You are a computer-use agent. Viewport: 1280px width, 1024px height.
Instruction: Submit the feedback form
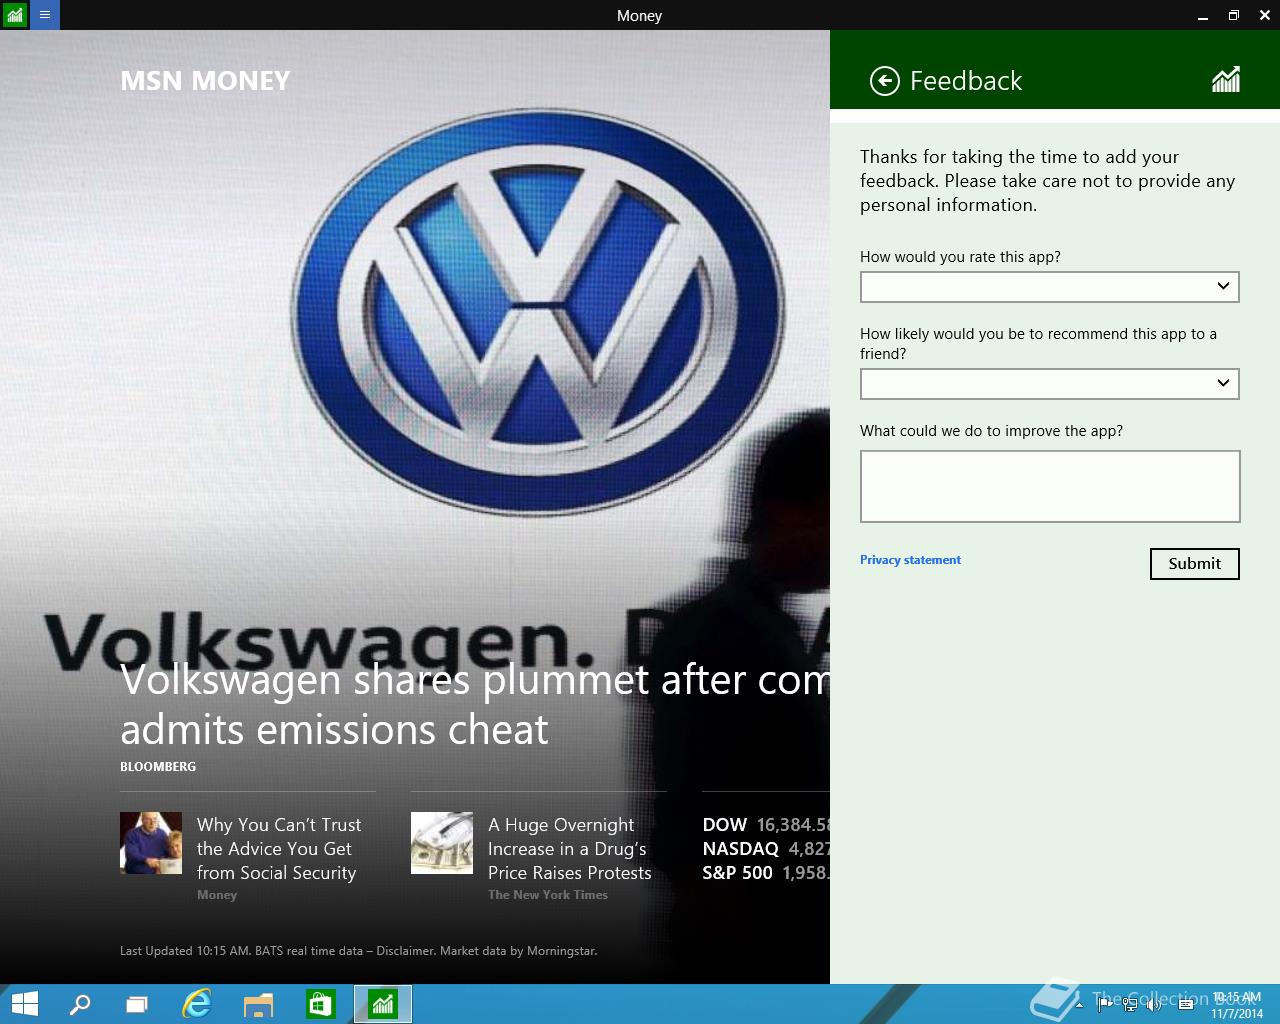[x=1195, y=564]
